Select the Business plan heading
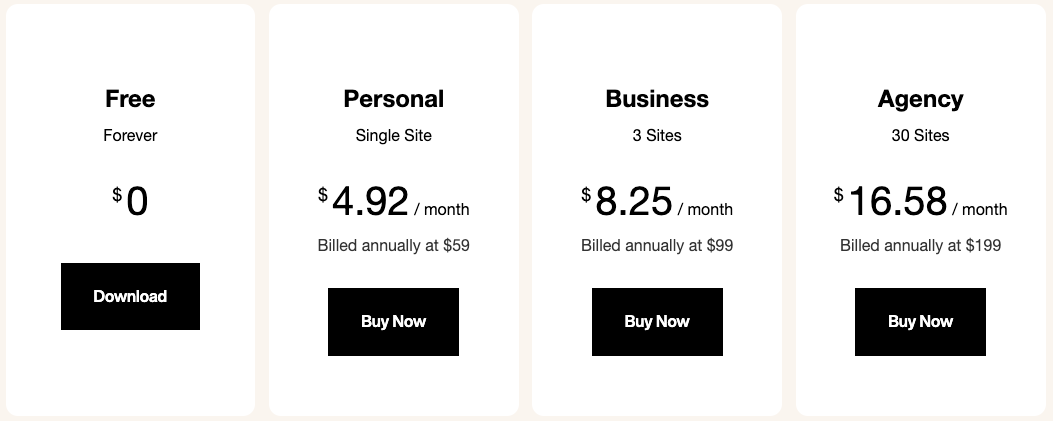 tap(657, 99)
